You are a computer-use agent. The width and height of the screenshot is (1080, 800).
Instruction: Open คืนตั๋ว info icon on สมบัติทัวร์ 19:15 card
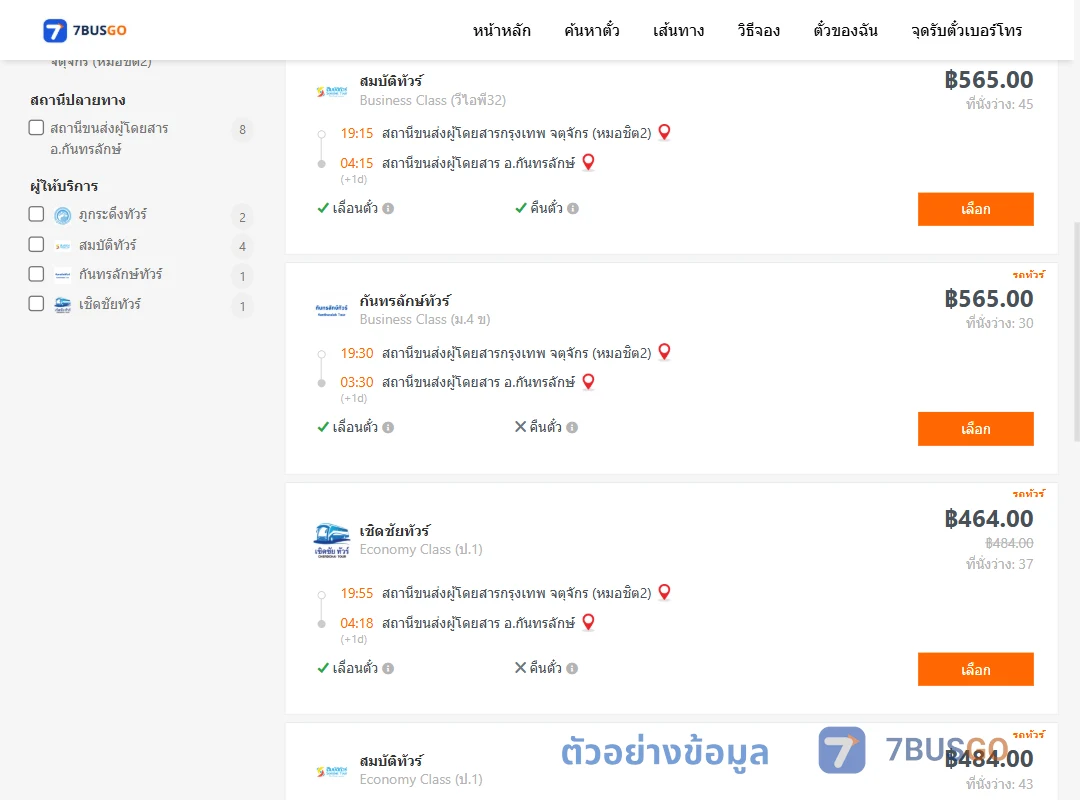[x=573, y=208]
